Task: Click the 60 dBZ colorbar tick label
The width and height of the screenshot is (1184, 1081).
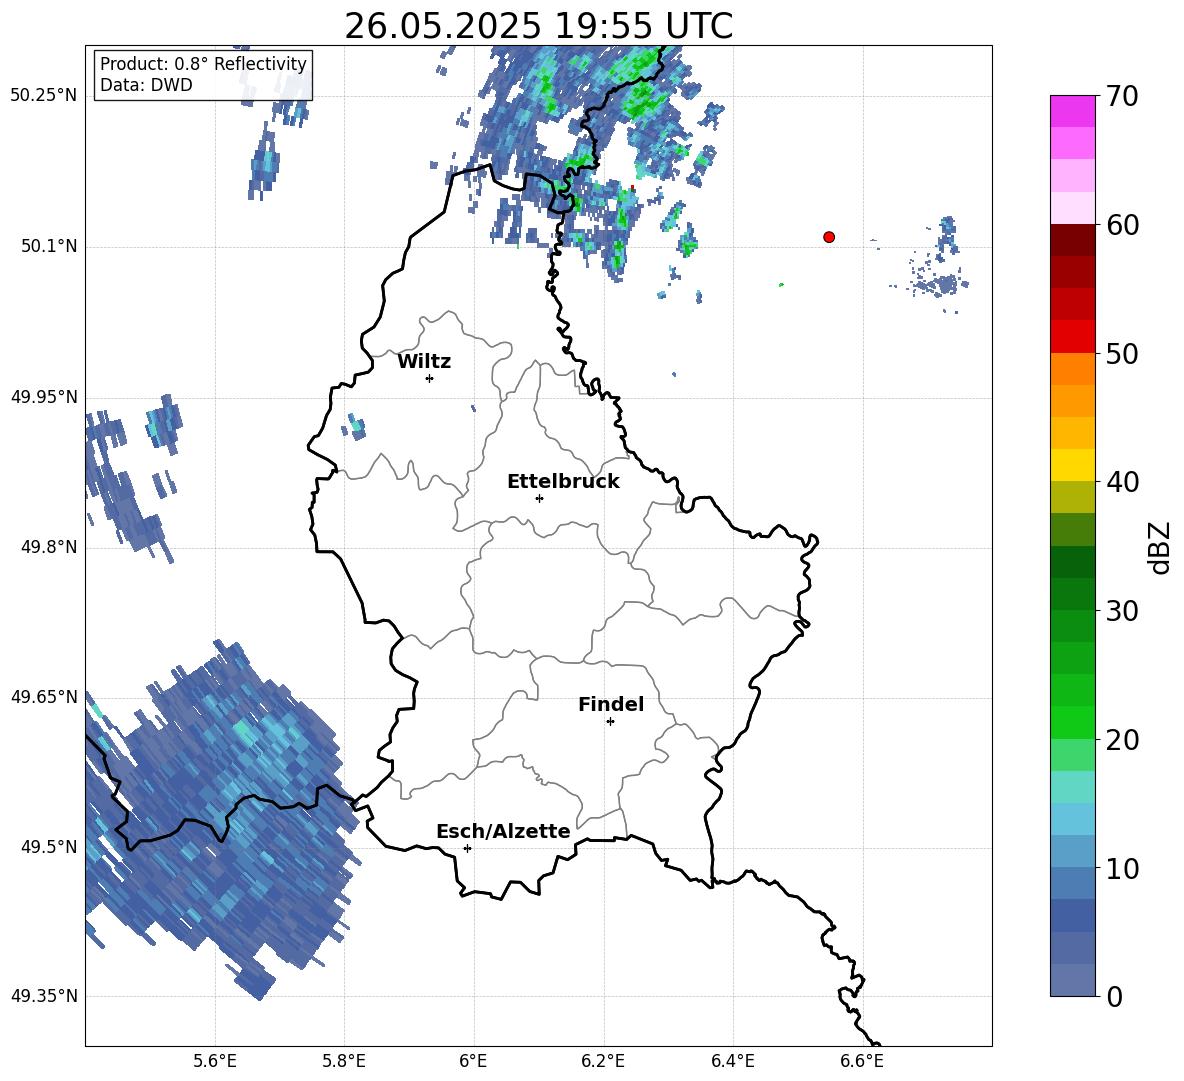Action: [1122, 225]
